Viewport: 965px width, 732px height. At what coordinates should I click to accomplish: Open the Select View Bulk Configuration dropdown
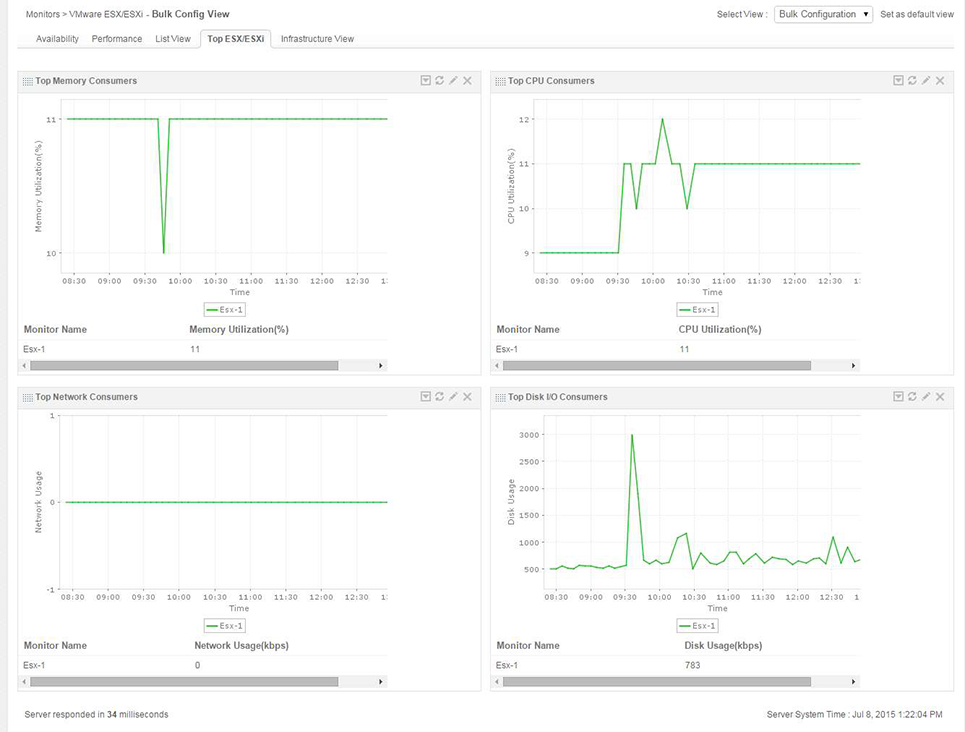pyautogui.click(x=823, y=14)
